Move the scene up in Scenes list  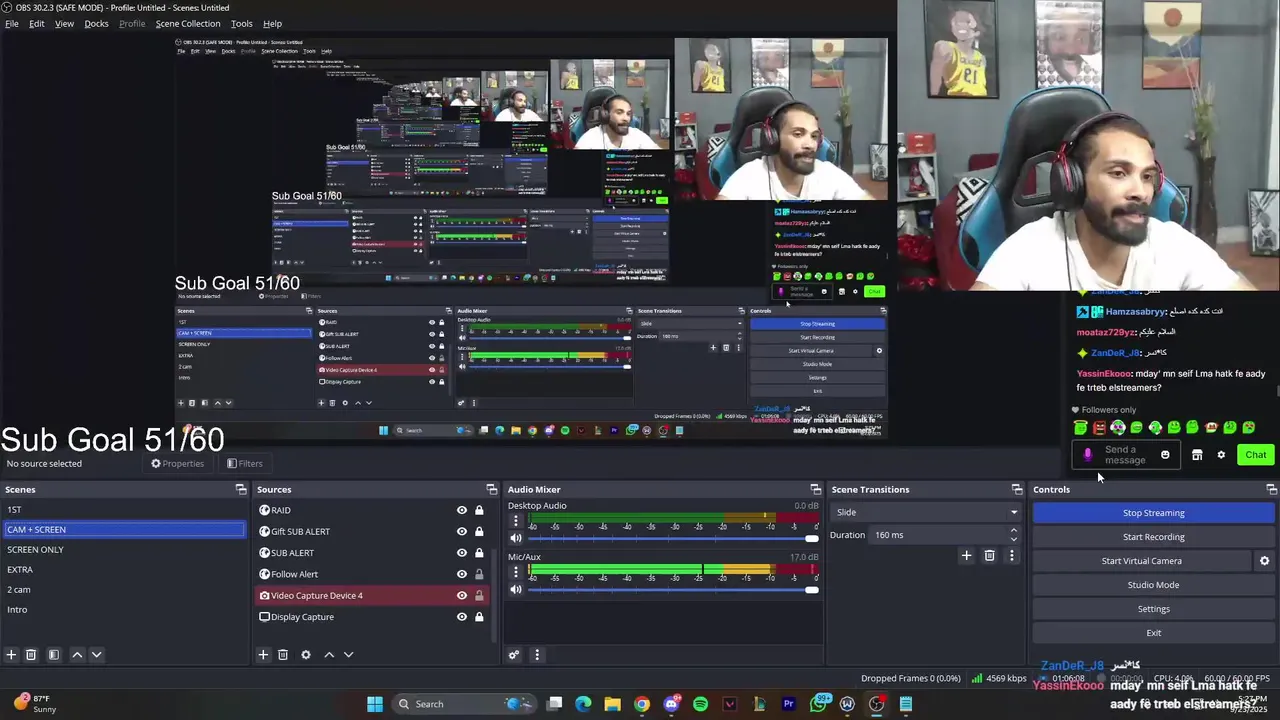click(x=77, y=655)
